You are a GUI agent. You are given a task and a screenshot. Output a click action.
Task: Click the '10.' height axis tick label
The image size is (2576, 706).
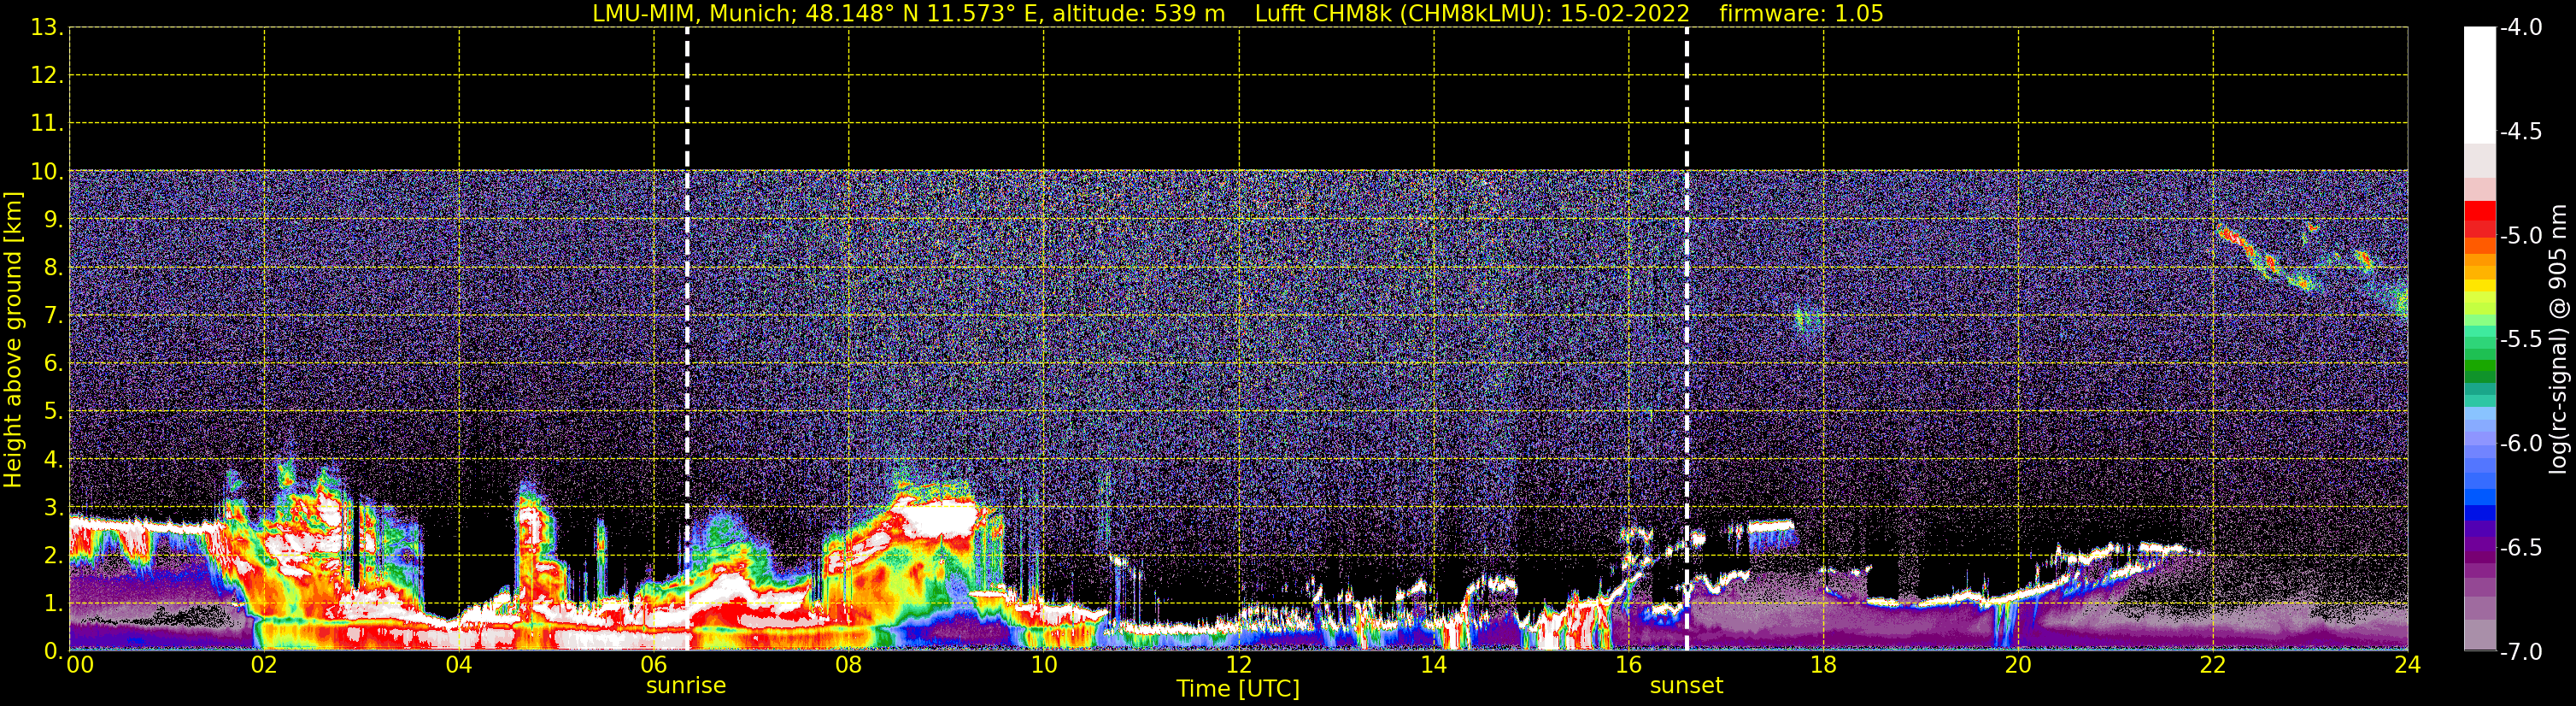click(47, 171)
